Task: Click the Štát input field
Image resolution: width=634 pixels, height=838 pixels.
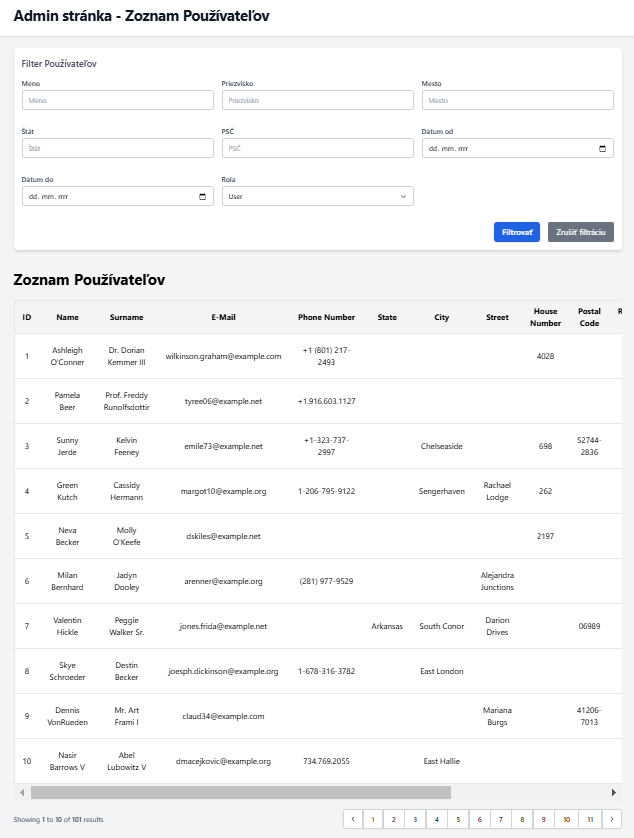Action: point(118,148)
